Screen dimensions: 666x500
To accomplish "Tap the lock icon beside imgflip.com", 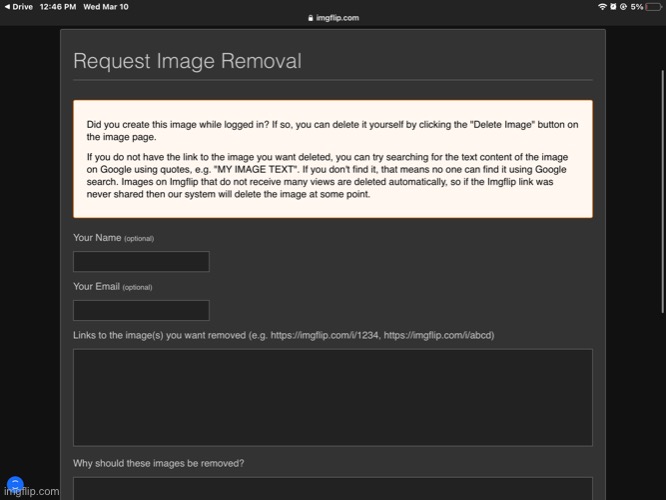I will [x=310, y=18].
